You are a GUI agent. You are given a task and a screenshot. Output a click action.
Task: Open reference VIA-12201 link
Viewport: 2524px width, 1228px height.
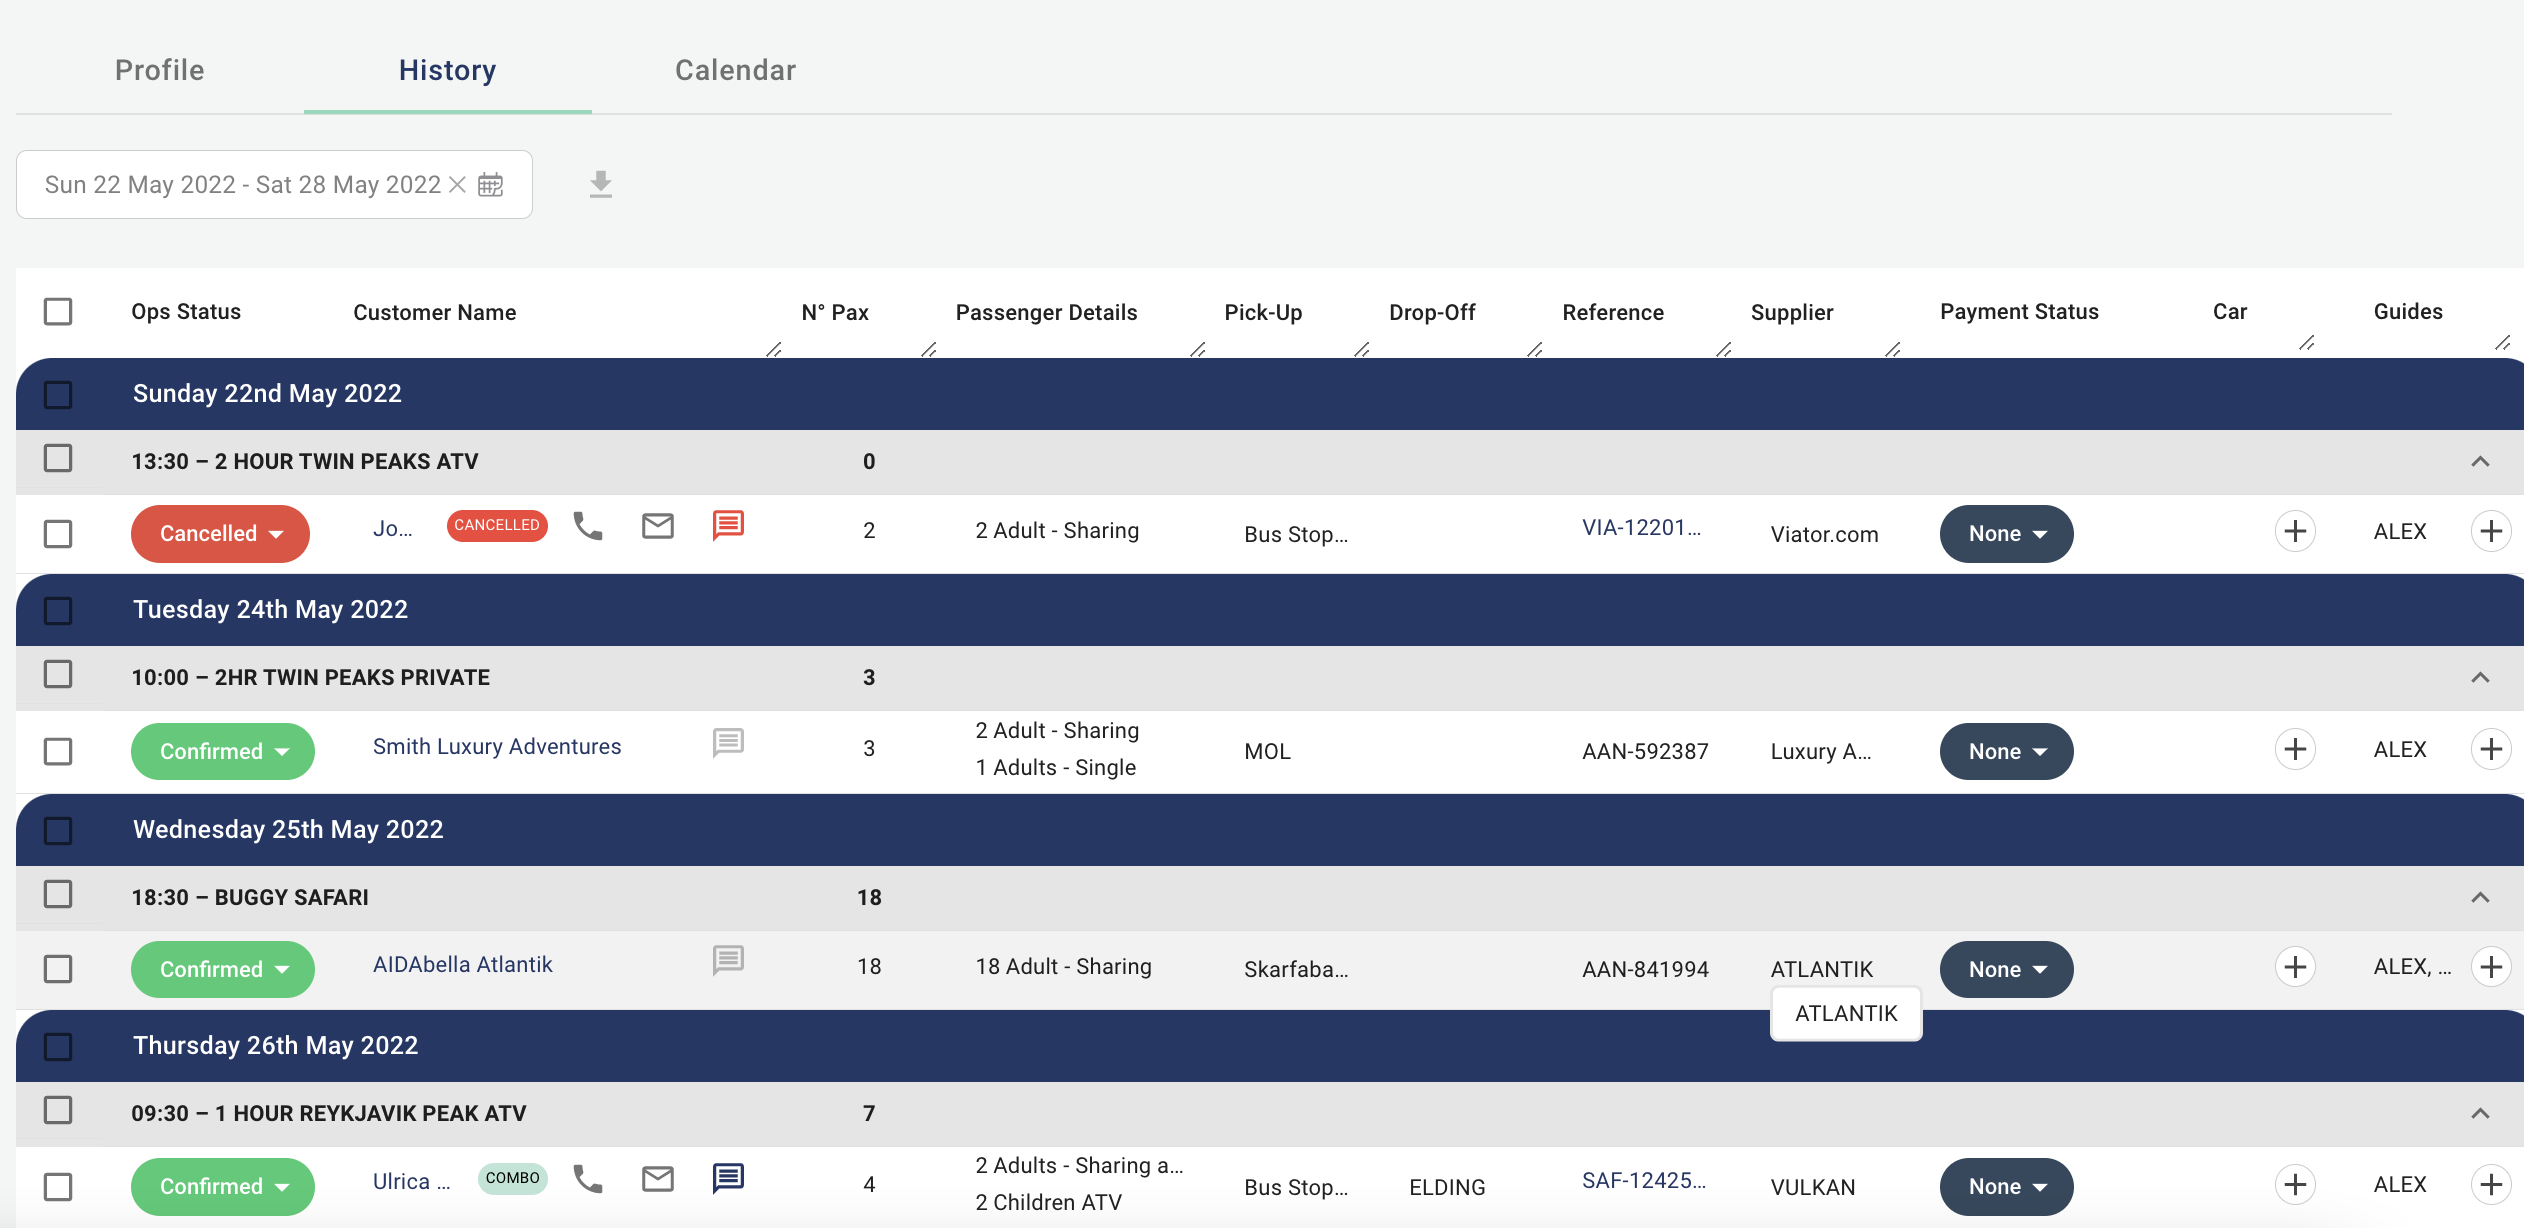1641,528
